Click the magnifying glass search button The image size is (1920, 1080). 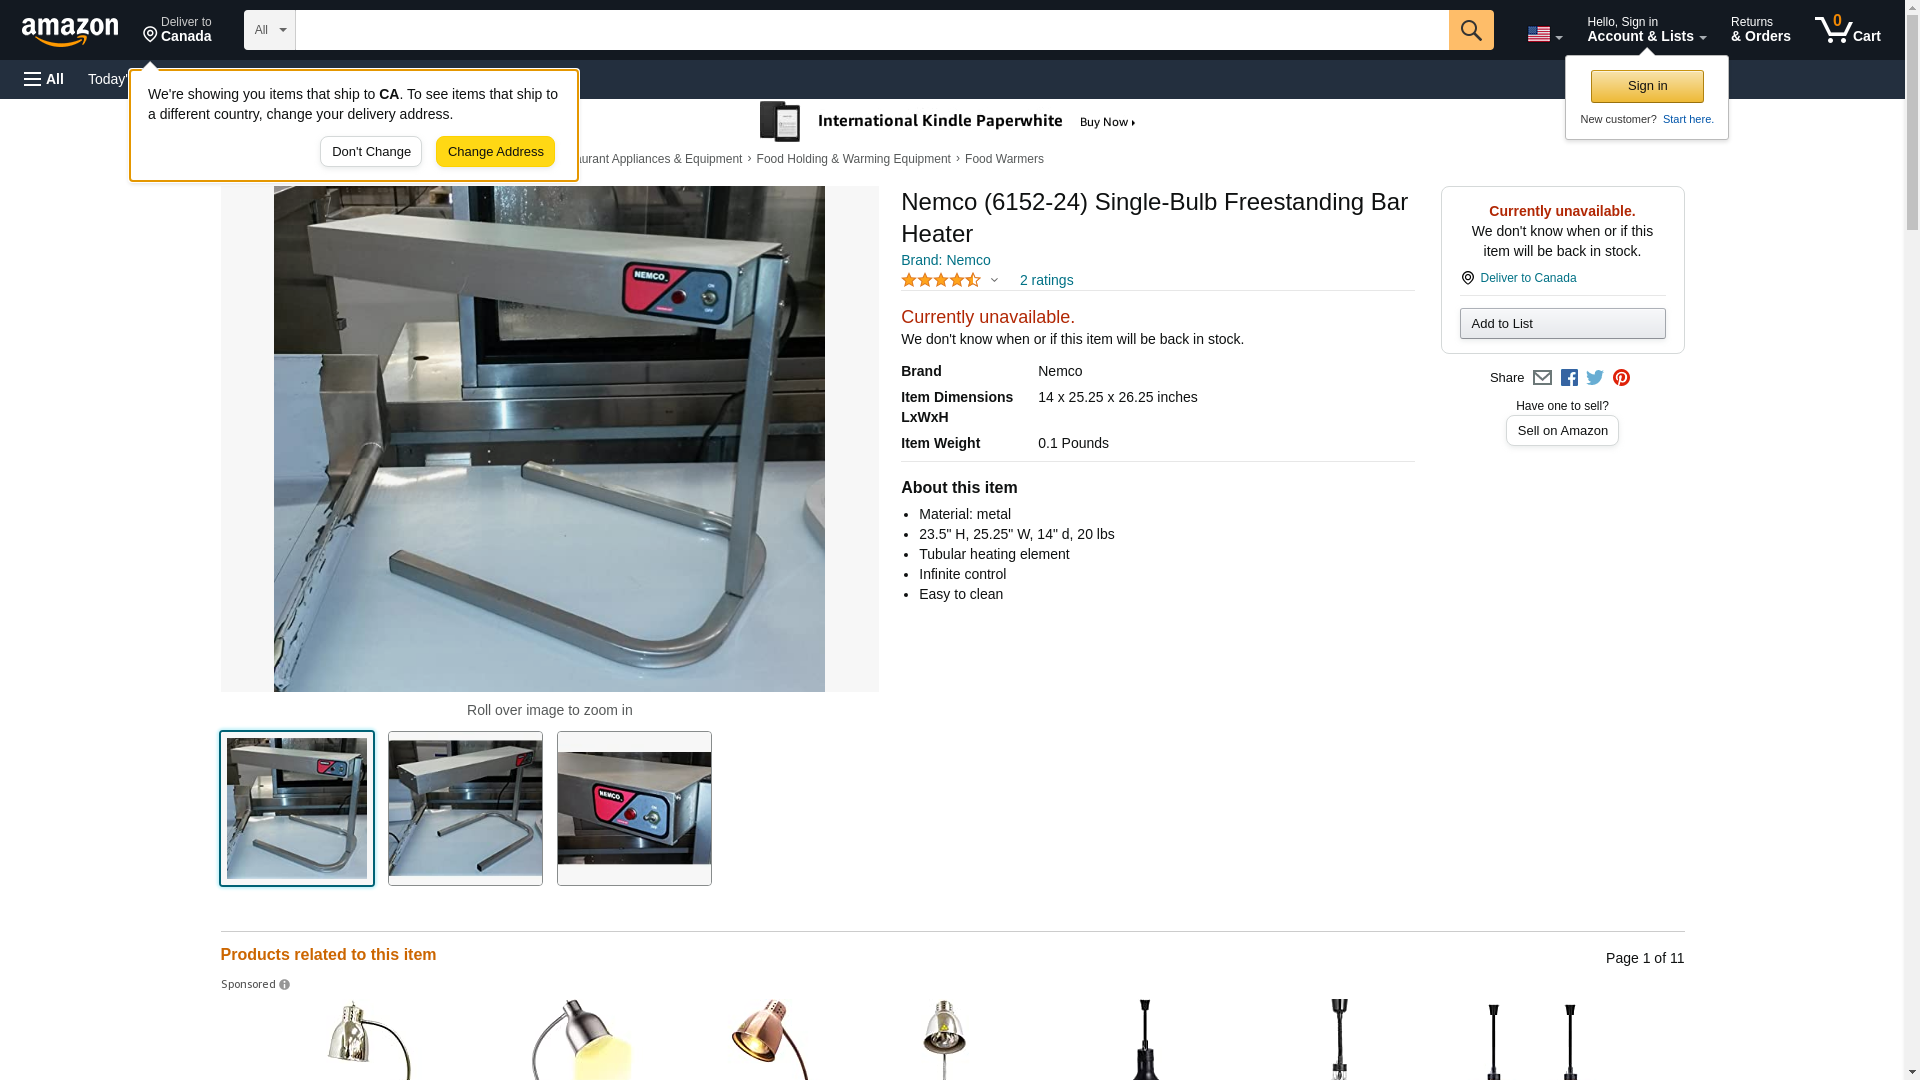point(1470,30)
